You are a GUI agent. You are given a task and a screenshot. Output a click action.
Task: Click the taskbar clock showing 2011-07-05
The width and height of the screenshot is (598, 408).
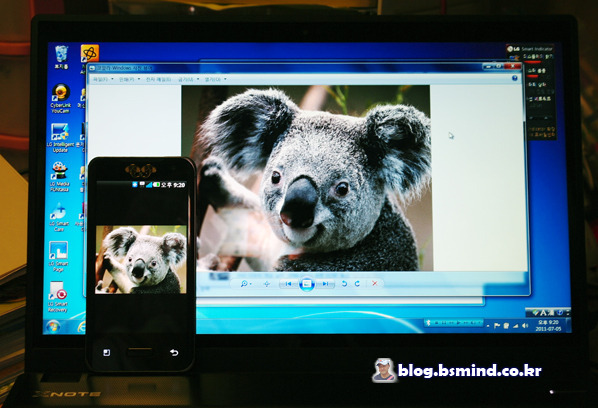point(548,326)
